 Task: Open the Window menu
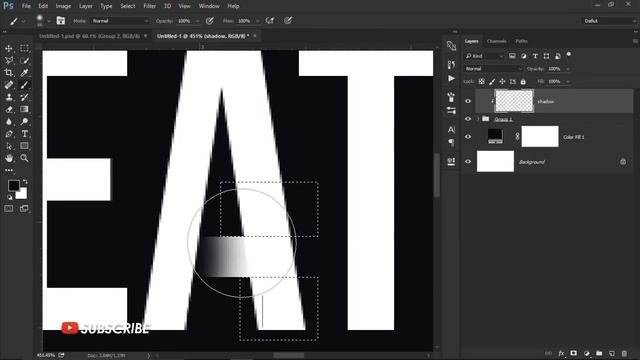coord(209,6)
